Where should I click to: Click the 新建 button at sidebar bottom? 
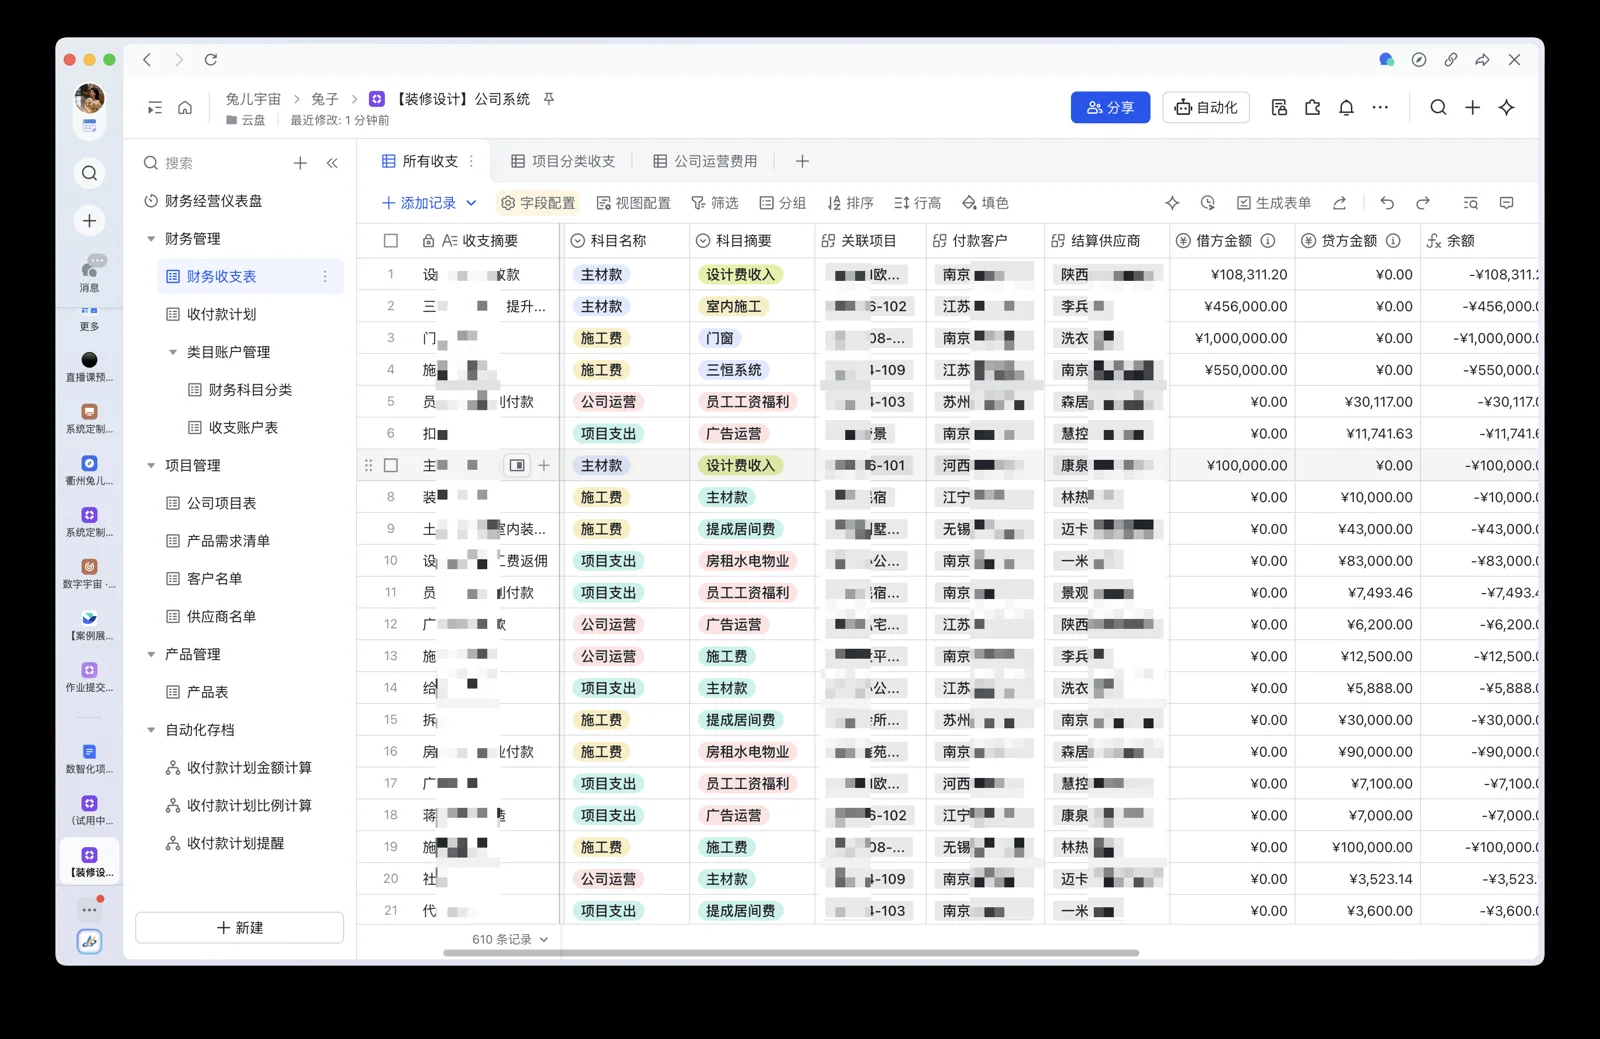(240, 928)
